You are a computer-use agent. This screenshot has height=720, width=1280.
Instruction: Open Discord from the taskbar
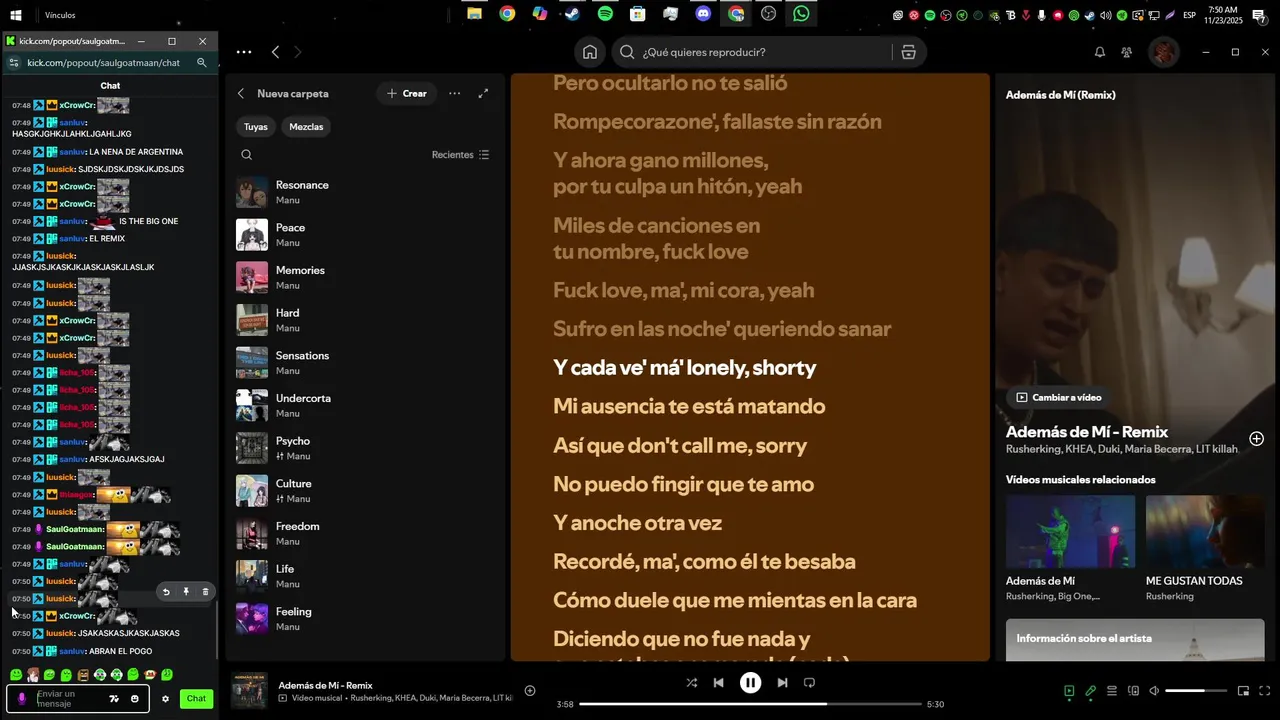point(702,14)
